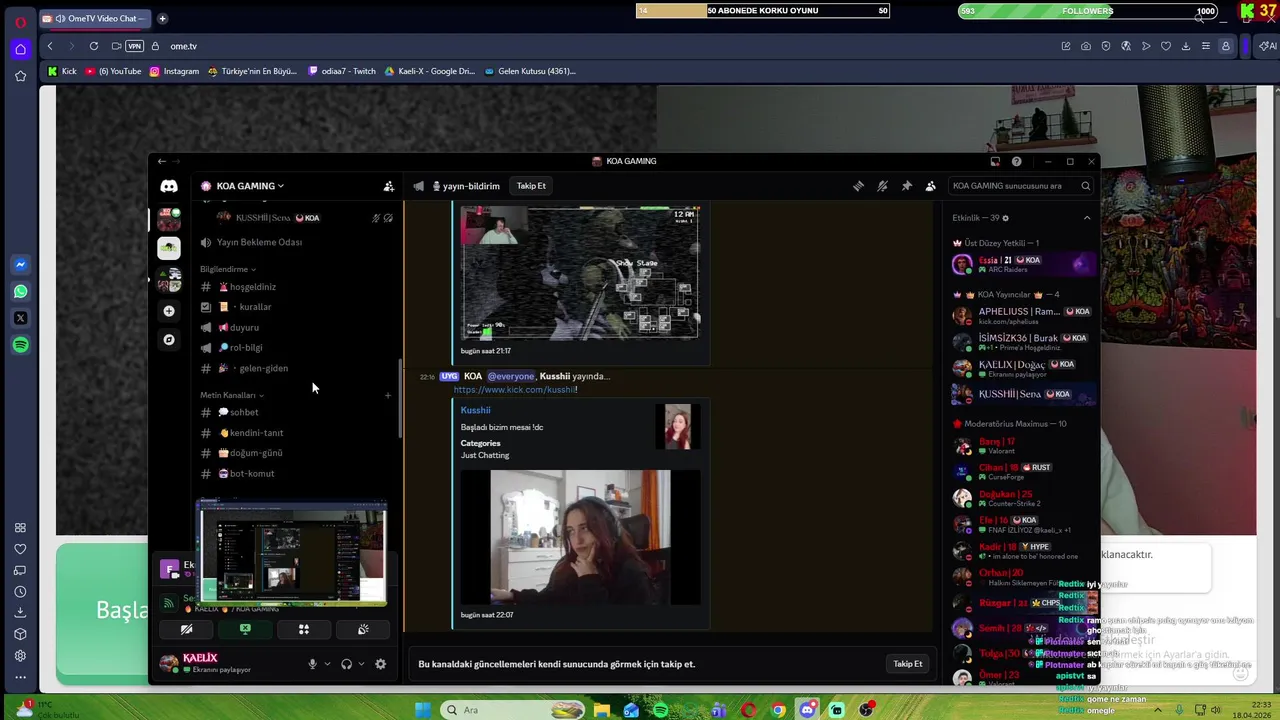Click the voice connection signal icon
The height and width of the screenshot is (720, 1280).
pos(168,603)
